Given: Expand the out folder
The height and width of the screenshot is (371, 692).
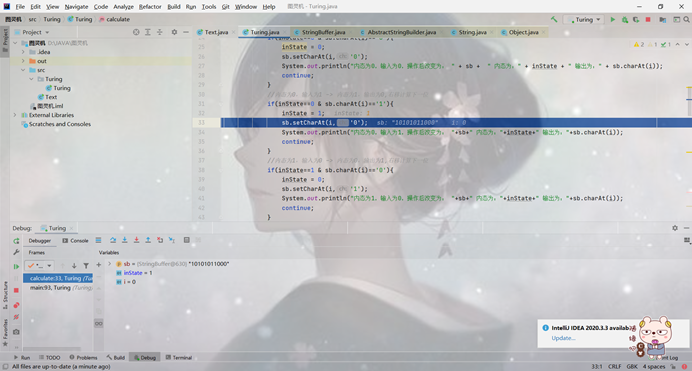Looking at the screenshot, I should point(23,61).
